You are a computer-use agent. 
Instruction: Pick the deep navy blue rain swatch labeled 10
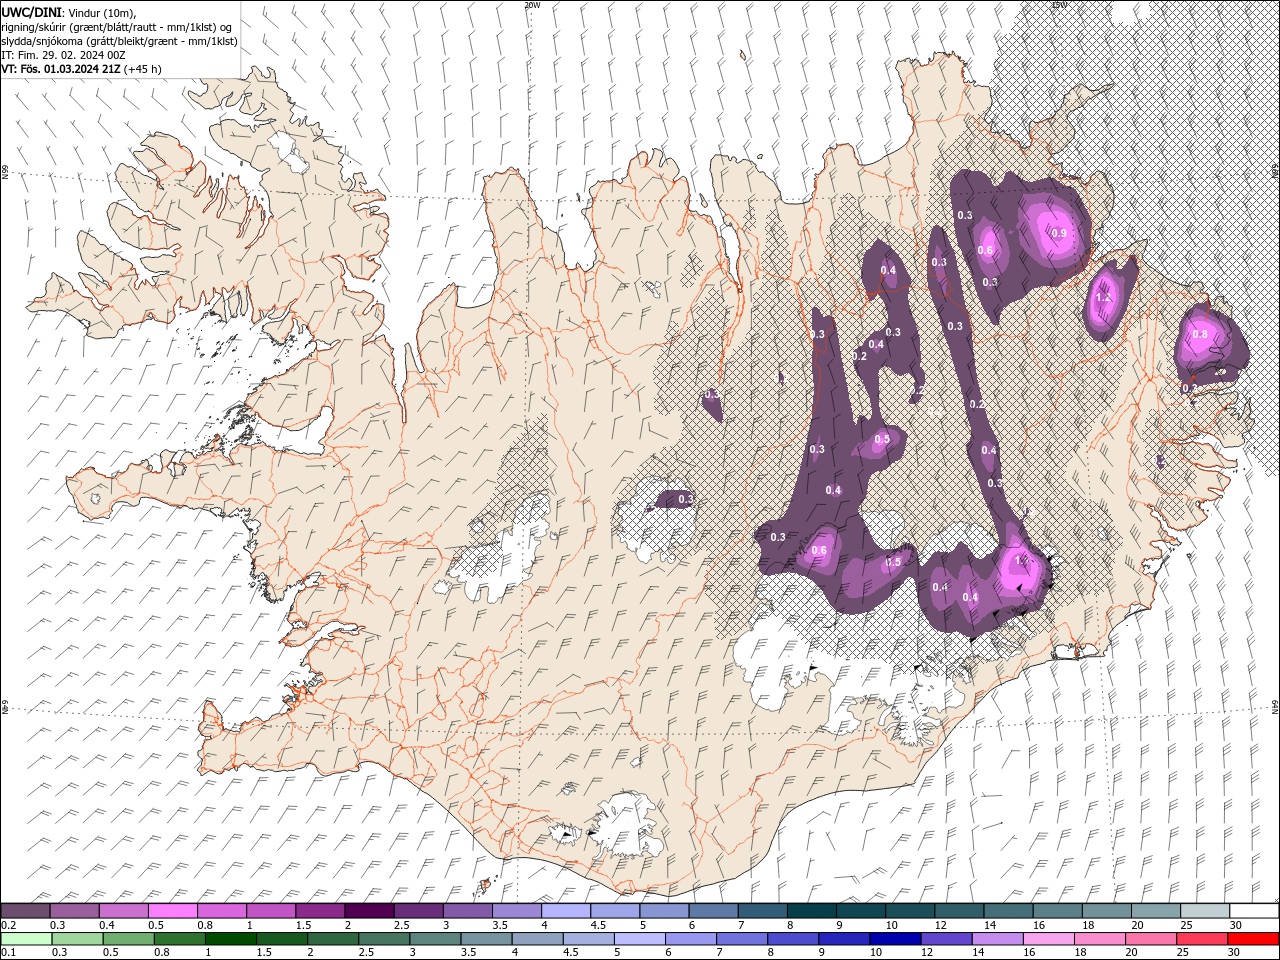point(895,939)
